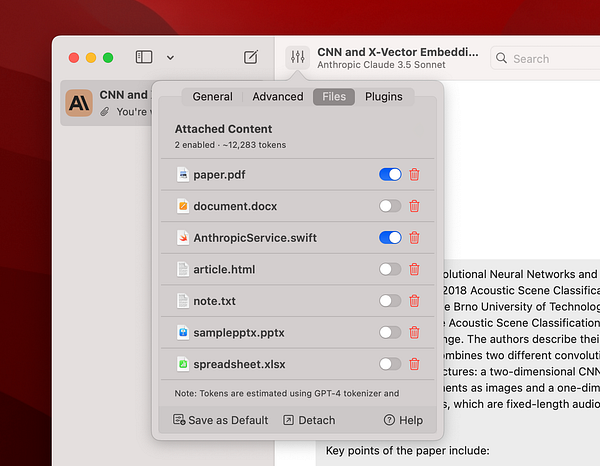Start a new chat with compose icon
Image resolution: width=600 pixels, height=466 pixels.
coord(251,57)
